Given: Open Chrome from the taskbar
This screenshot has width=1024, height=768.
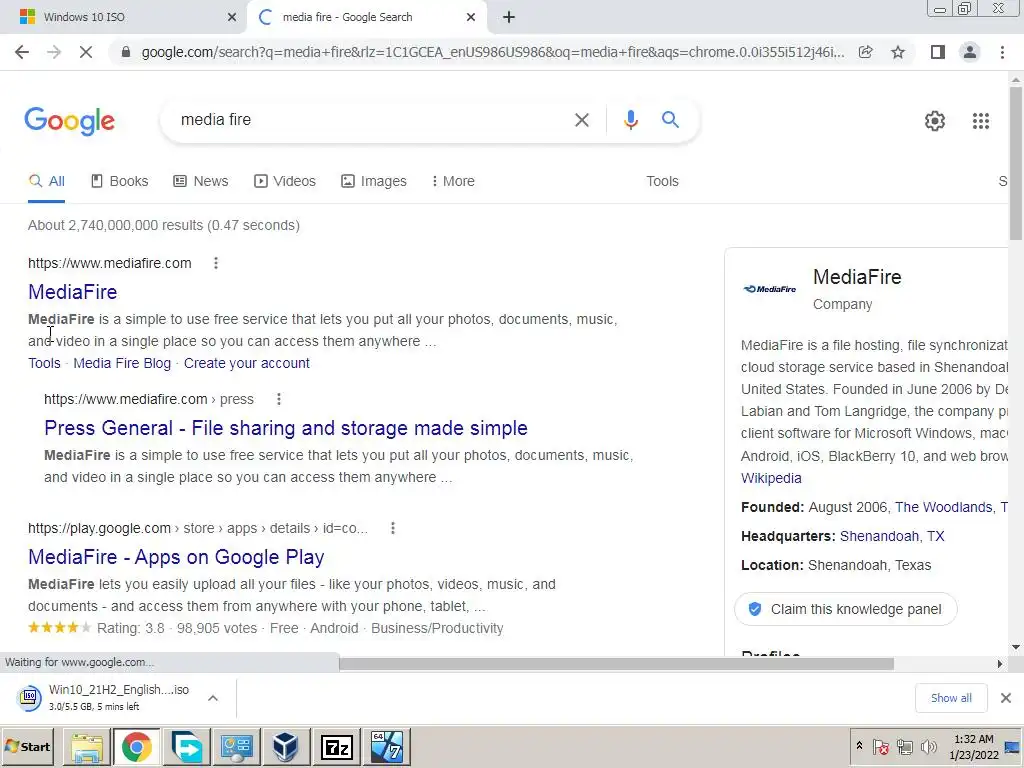Looking at the screenshot, I should click(x=136, y=747).
